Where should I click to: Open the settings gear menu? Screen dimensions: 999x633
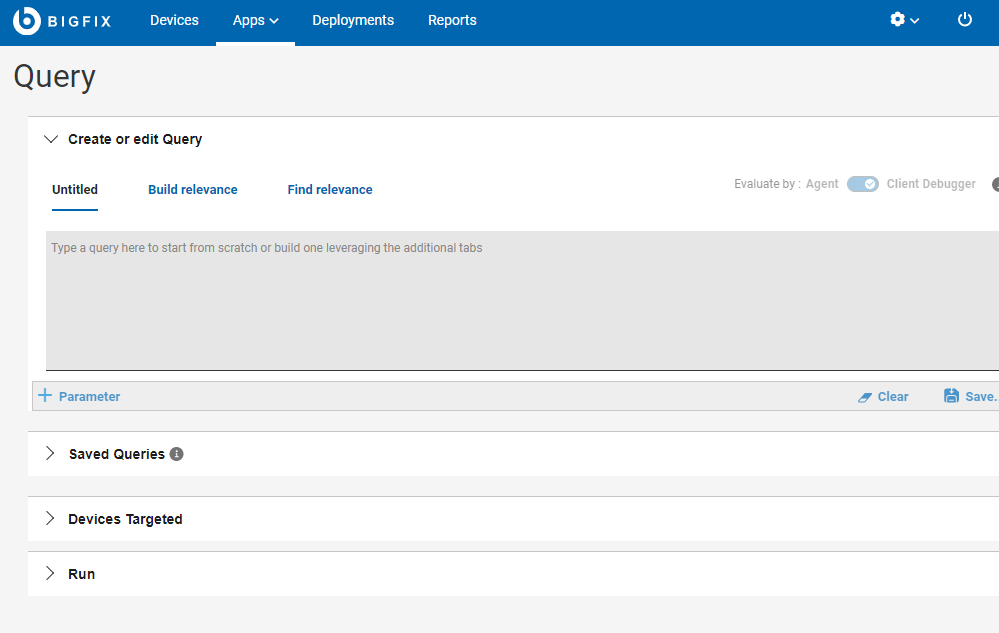[898, 20]
